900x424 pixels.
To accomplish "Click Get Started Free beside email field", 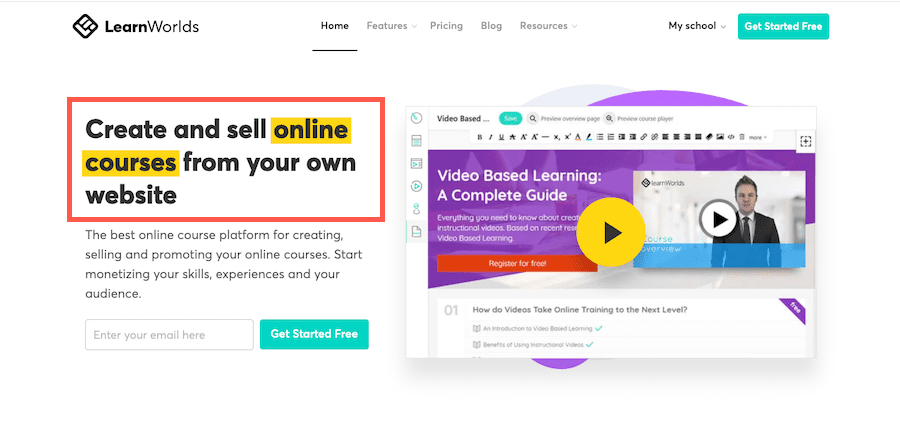I will tap(314, 334).
